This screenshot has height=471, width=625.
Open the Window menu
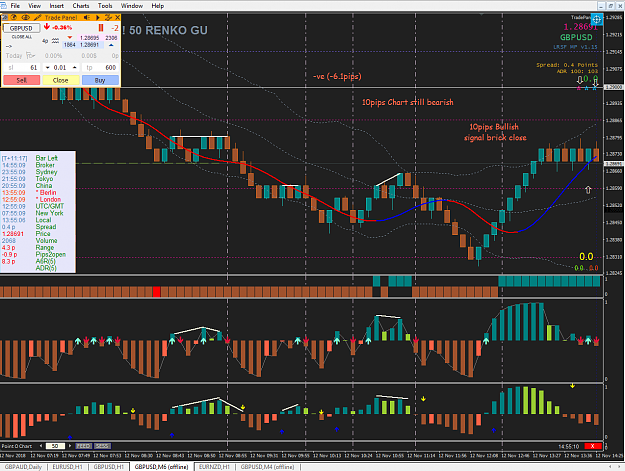pyautogui.click(x=132, y=6)
